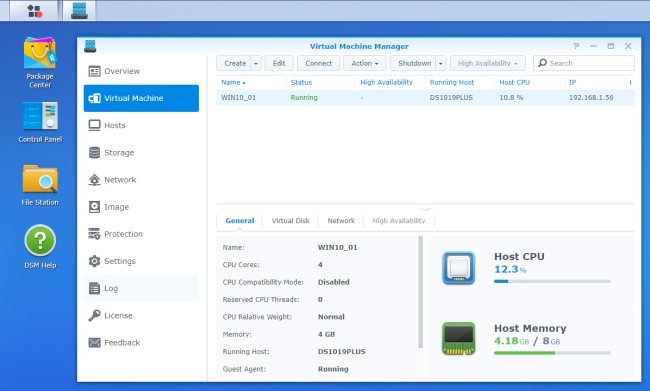
Task: Click the IP column header
Action: [572, 83]
